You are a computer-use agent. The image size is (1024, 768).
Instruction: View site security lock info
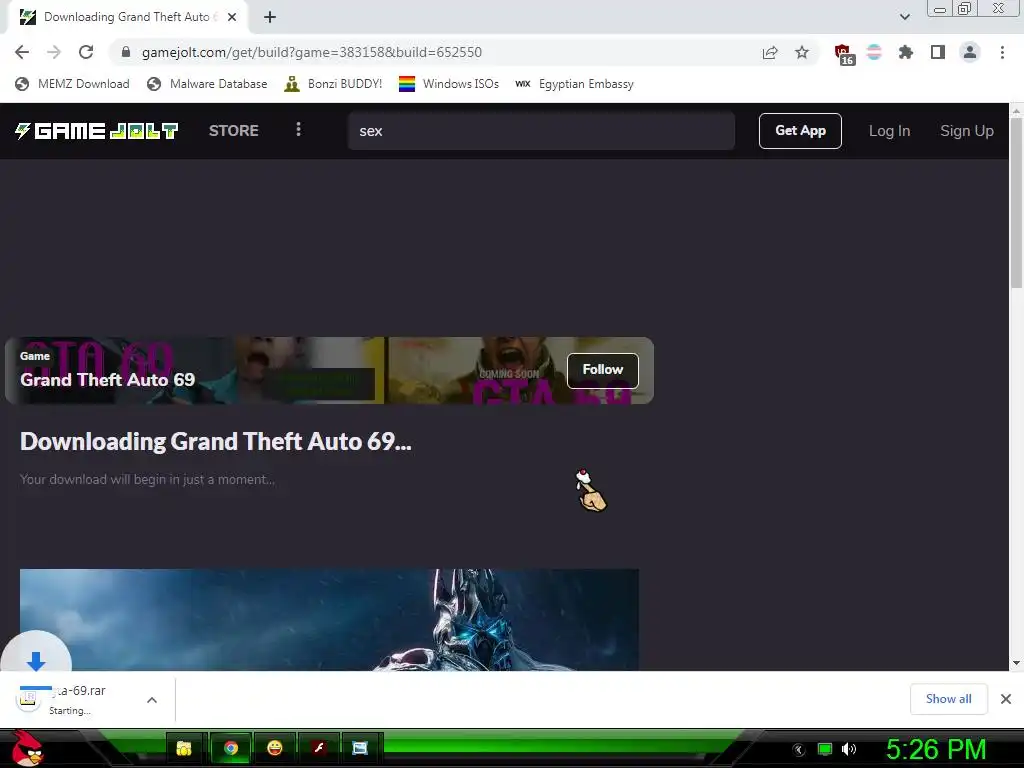126,52
